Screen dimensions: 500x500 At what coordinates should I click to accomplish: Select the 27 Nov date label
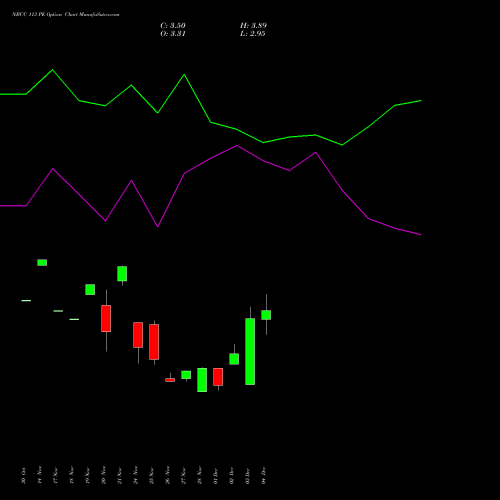(184, 475)
